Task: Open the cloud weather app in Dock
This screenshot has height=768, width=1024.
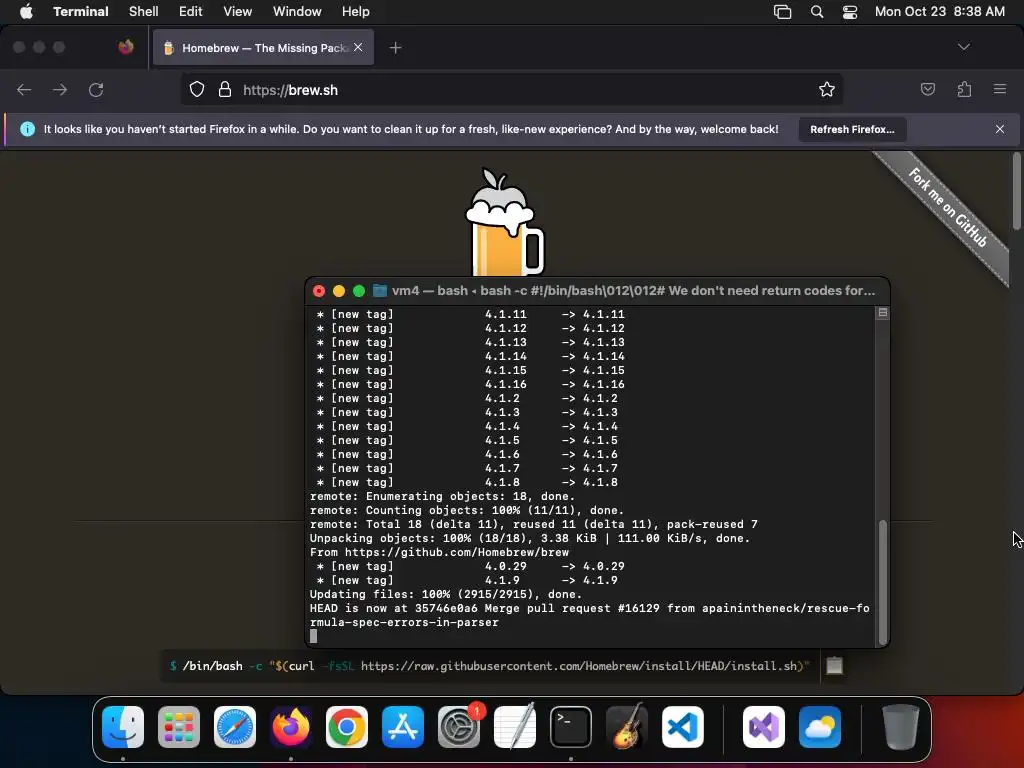Action: (x=820, y=727)
